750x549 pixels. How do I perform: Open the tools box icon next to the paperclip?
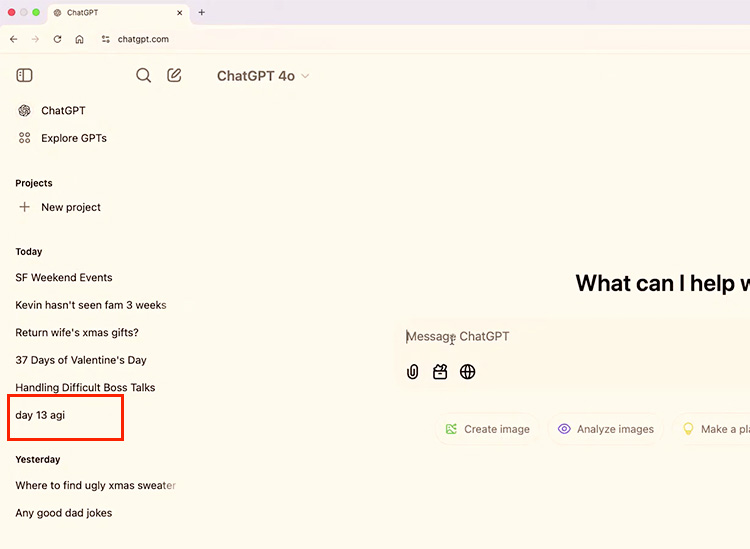440,372
